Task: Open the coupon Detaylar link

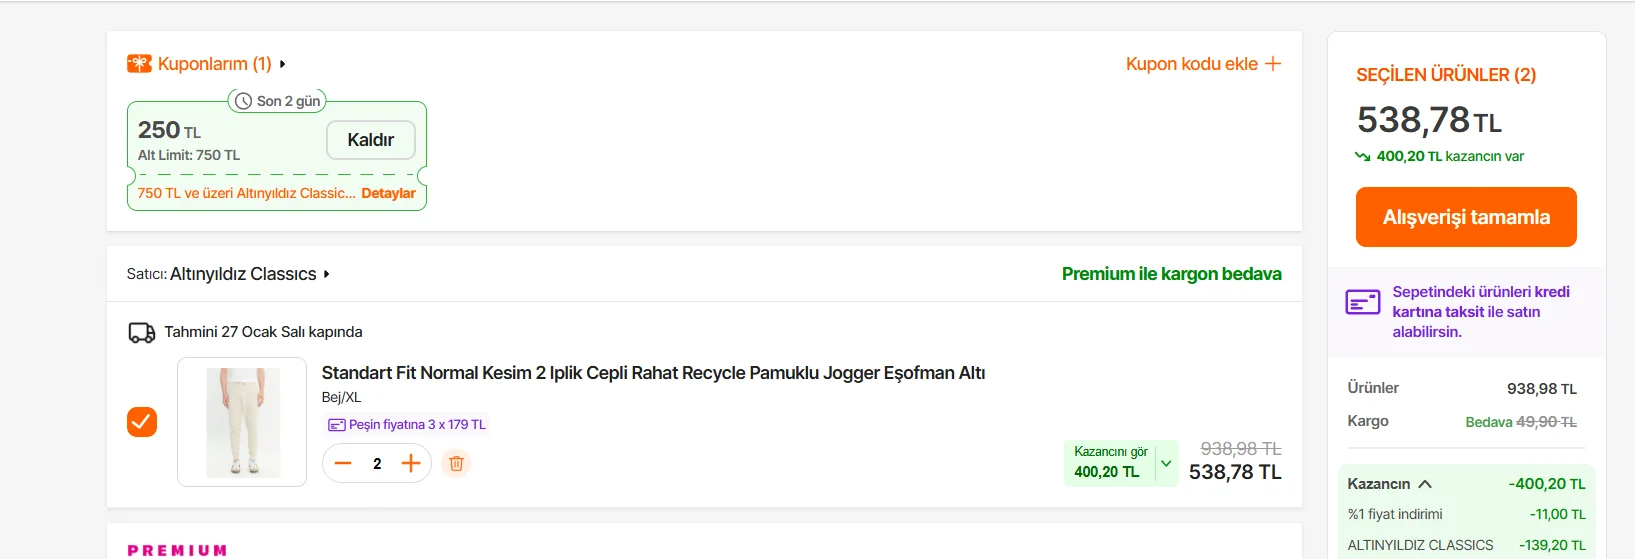Action: pyautogui.click(x=388, y=194)
